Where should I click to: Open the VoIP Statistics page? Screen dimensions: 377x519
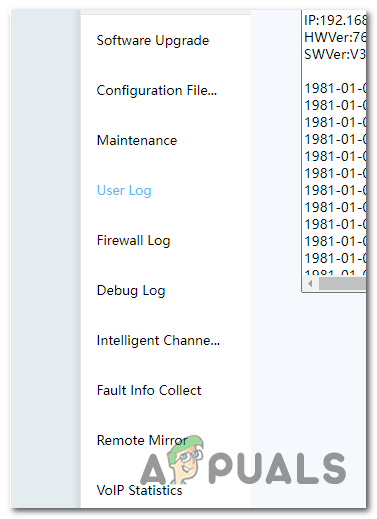click(139, 490)
